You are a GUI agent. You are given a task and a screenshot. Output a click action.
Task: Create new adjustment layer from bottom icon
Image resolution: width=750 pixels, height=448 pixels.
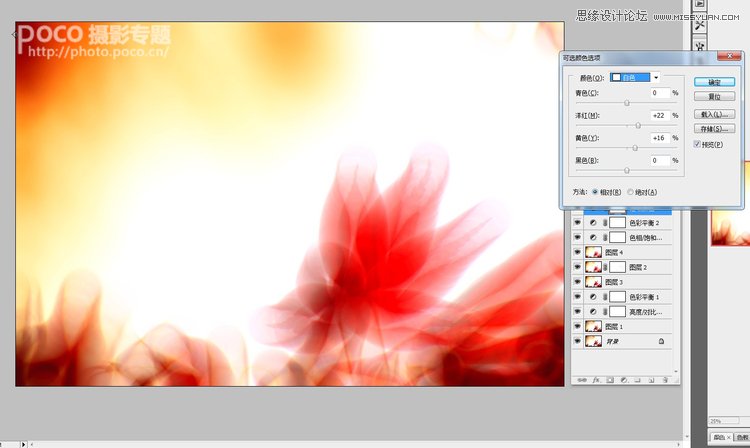(623, 380)
